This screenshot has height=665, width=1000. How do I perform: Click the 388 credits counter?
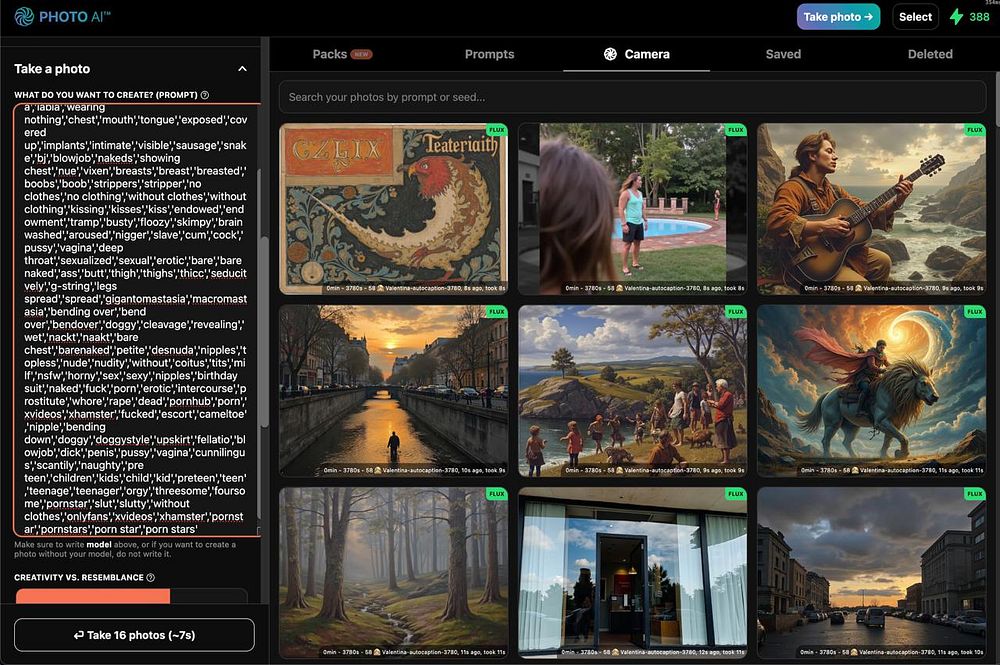[x=979, y=17]
